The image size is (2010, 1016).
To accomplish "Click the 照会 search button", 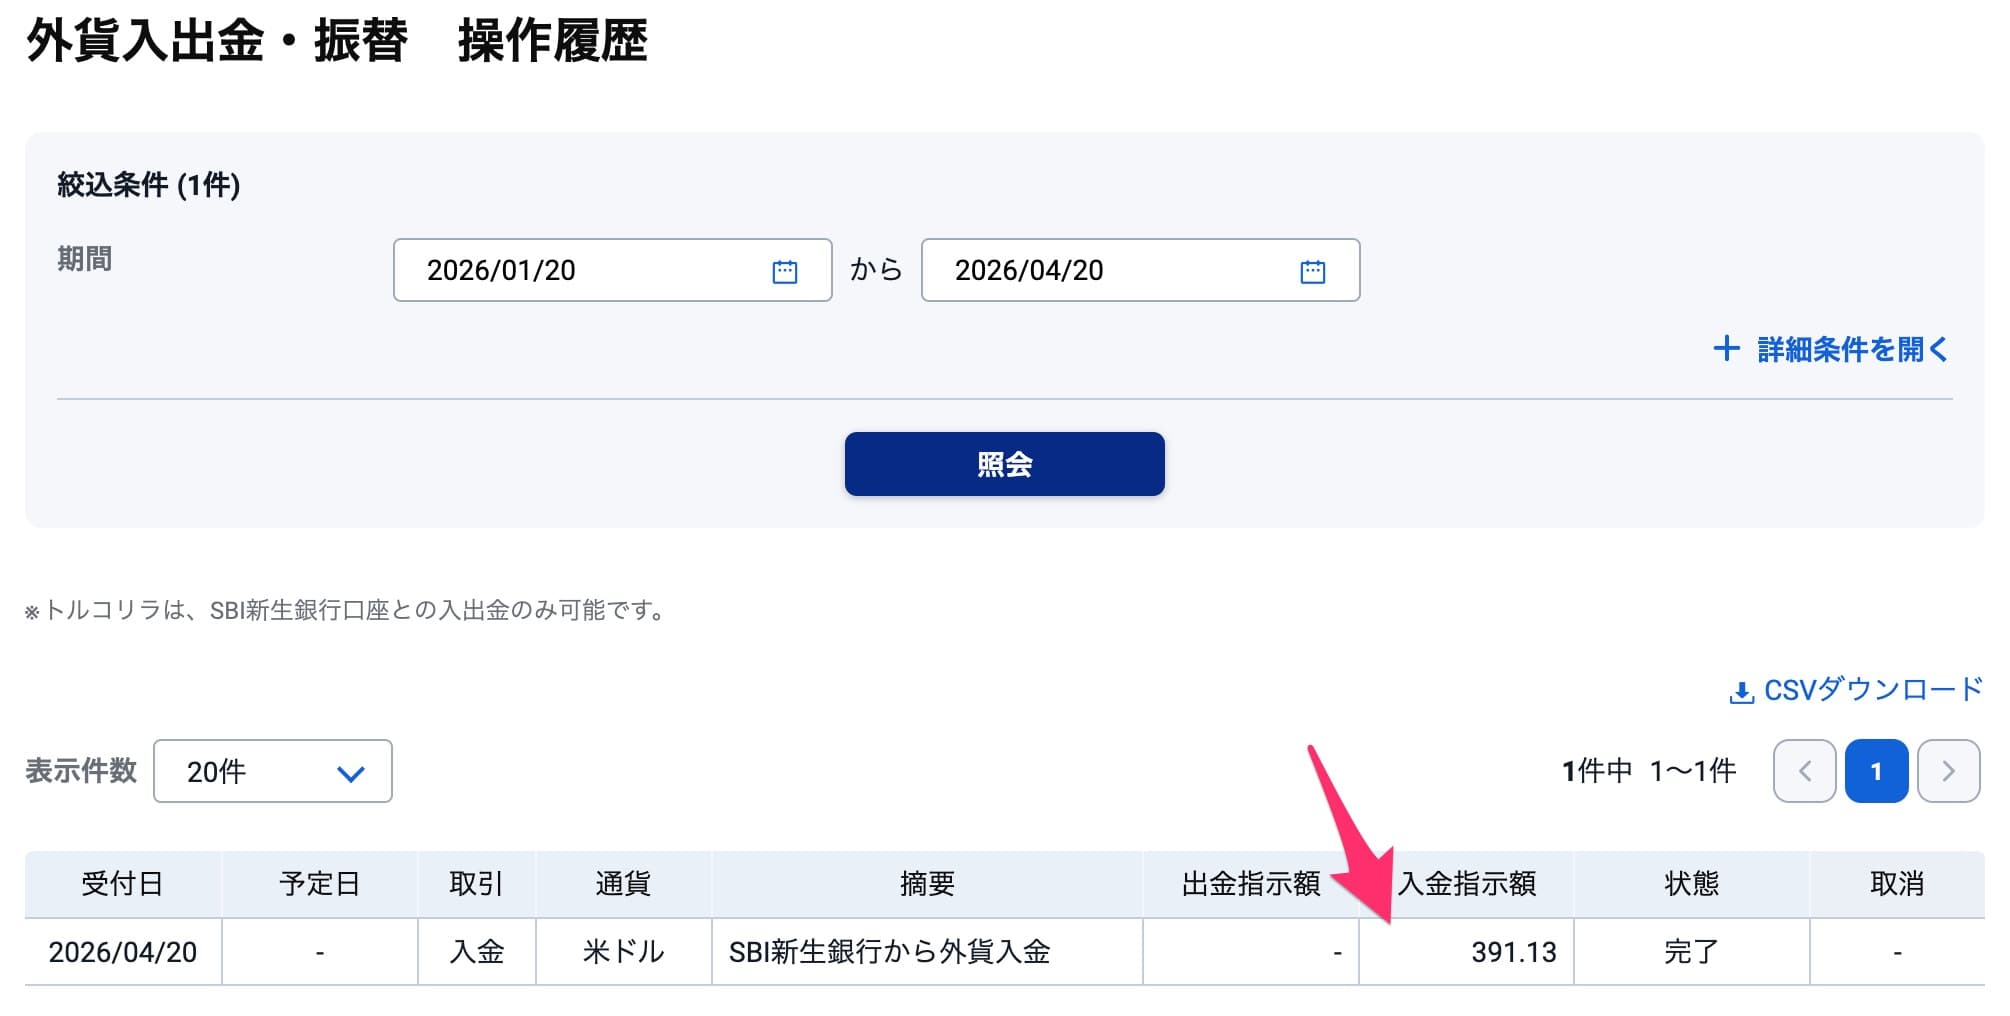I will click(x=1004, y=463).
